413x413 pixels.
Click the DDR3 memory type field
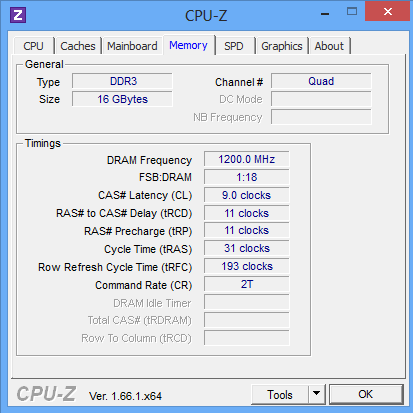coord(122,81)
